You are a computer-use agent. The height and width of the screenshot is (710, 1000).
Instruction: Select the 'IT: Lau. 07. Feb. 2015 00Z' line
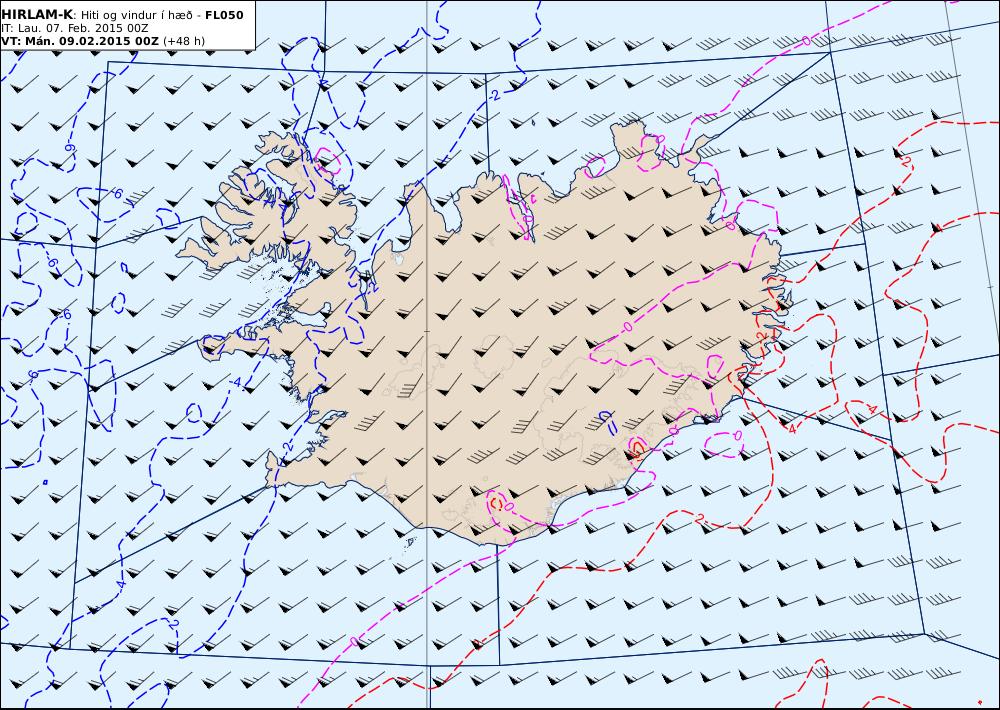pyautogui.click(x=75, y=29)
